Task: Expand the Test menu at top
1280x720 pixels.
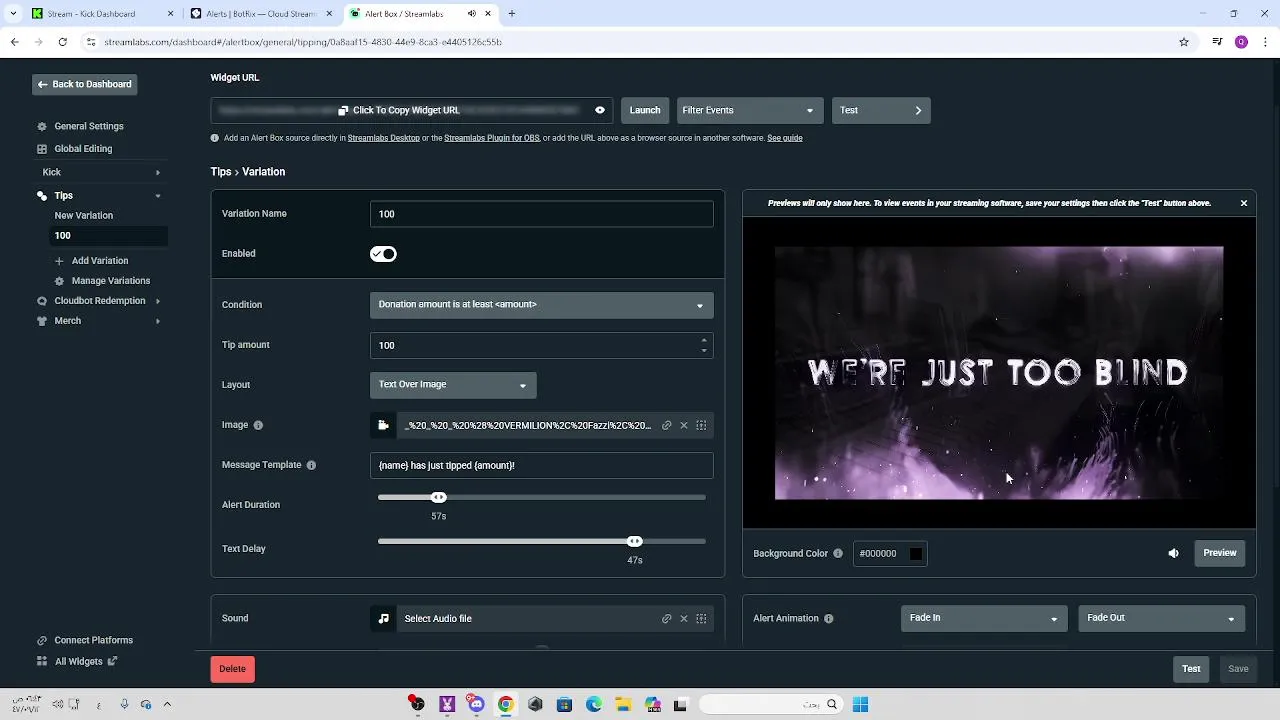Action: pos(881,110)
